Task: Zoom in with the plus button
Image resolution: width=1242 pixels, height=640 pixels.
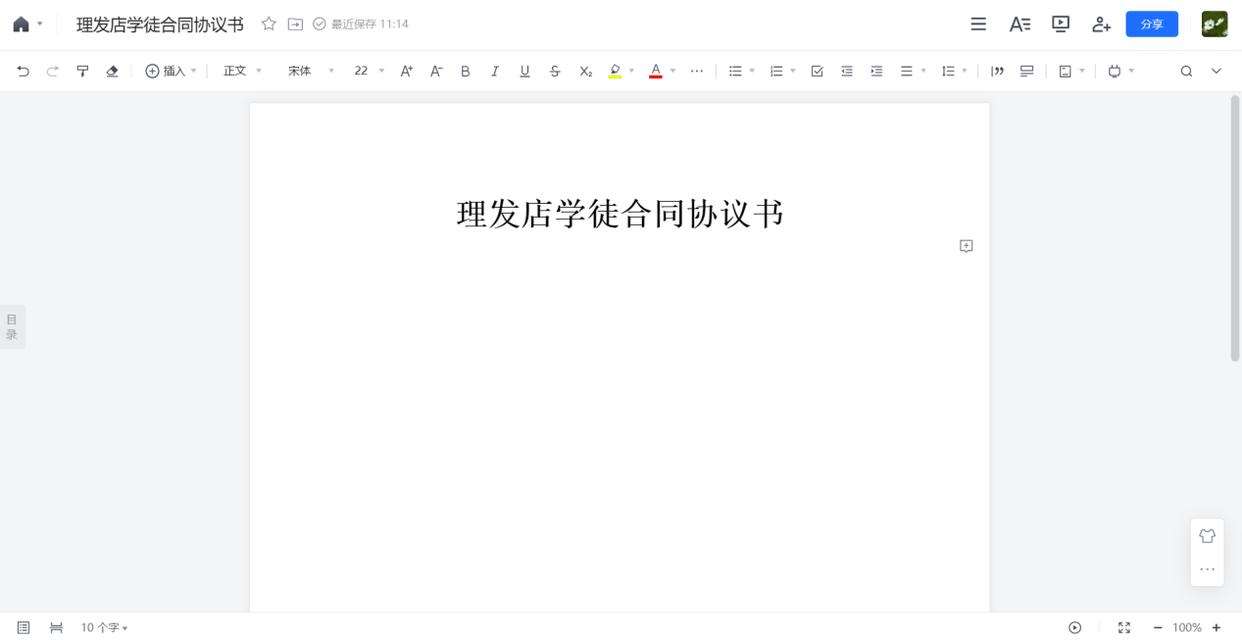Action: 1216,627
